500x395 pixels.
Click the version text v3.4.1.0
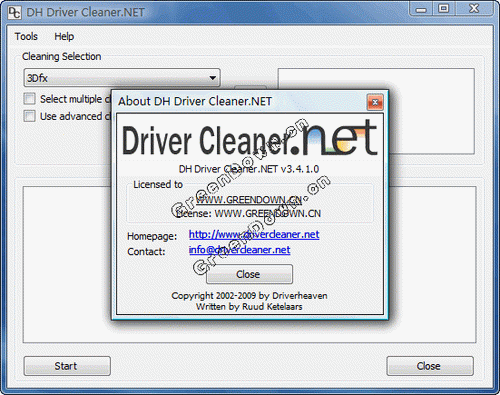(299, 169)
